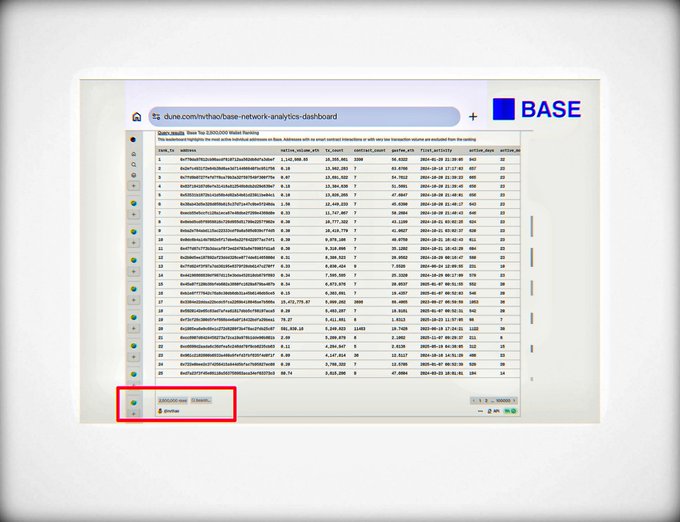The height and width of the screenshot is (522, 680).
Task: Focus the dune.com address bar
Action: (304, 117)
